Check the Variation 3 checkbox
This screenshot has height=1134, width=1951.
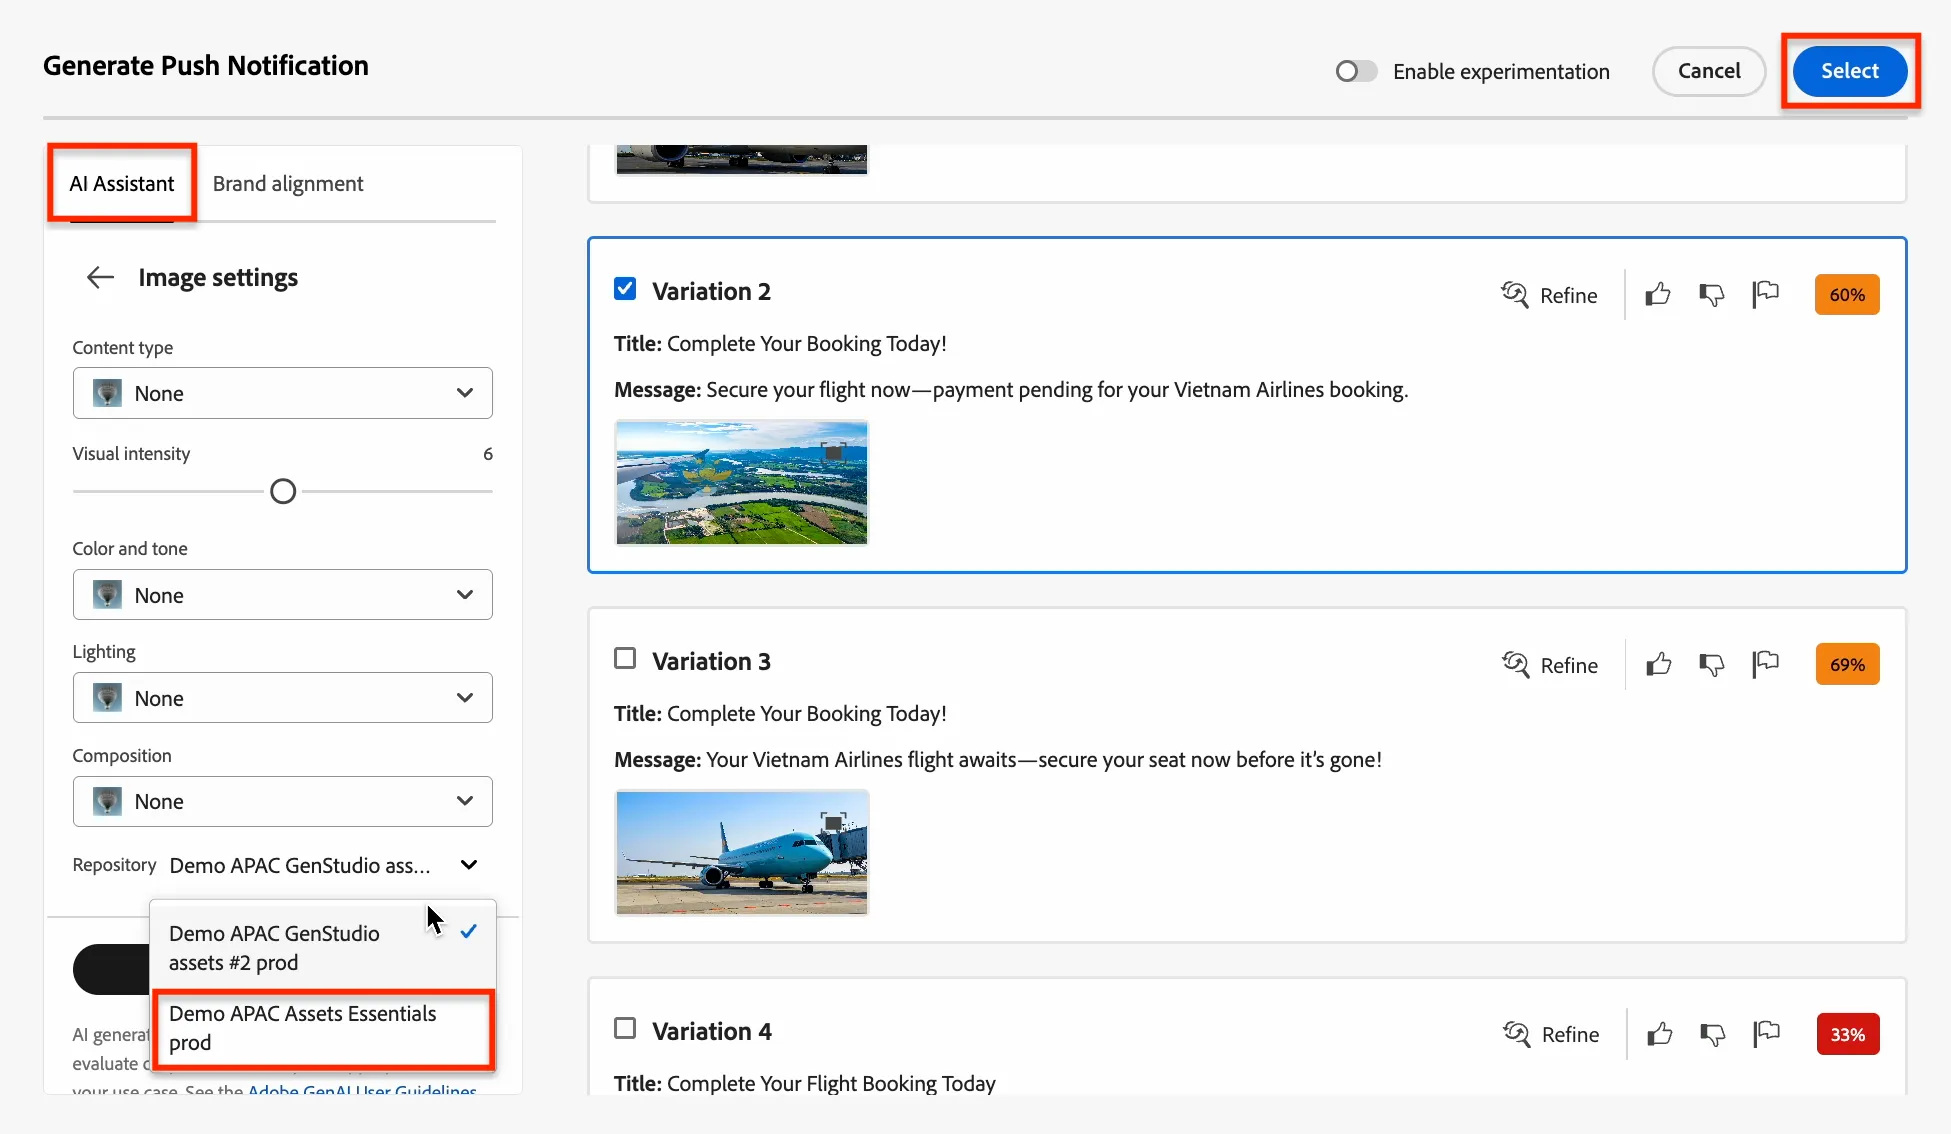click(625, 658)
